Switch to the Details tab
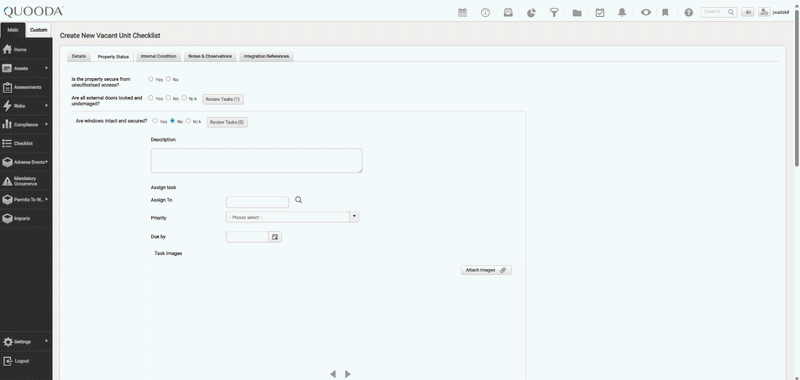The width and height of the screenshot is (800, 380). [79, 57]
